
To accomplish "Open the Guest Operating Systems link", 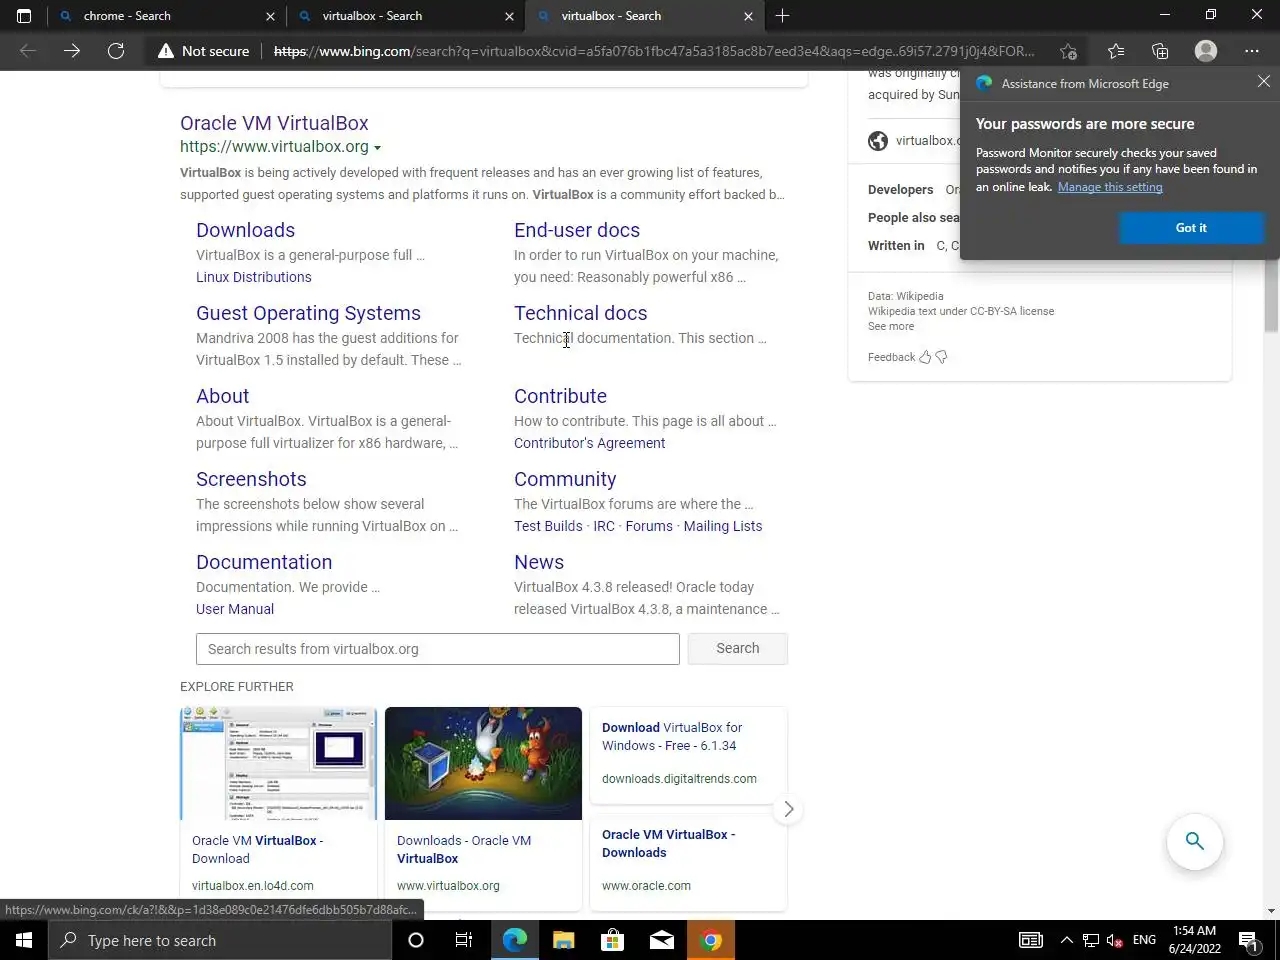I will click(308, 313).
